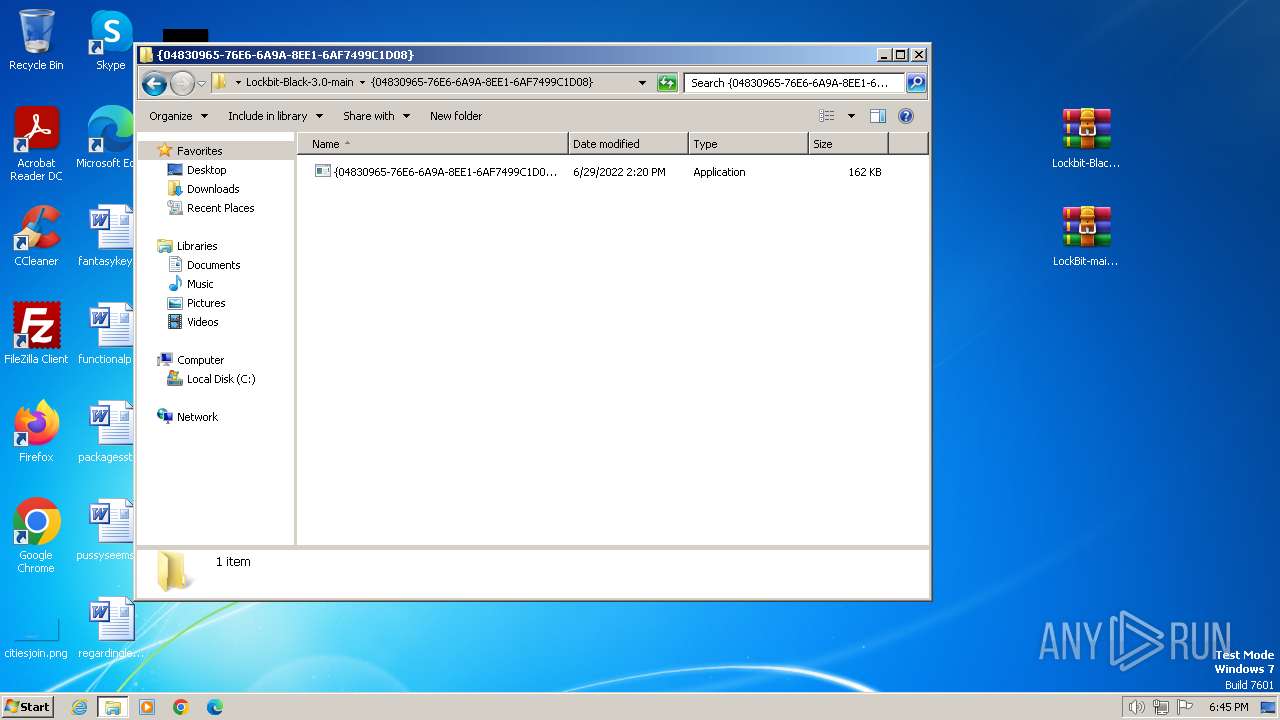Image resolution: width=1280 pixels, height=720 pixels.
Task: Click the refresh button beside address bar
Action: tap(667, 83)
